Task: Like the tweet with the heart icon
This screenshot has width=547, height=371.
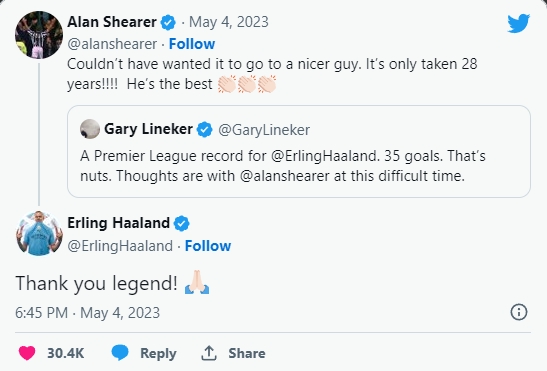Action: (27, 353)
